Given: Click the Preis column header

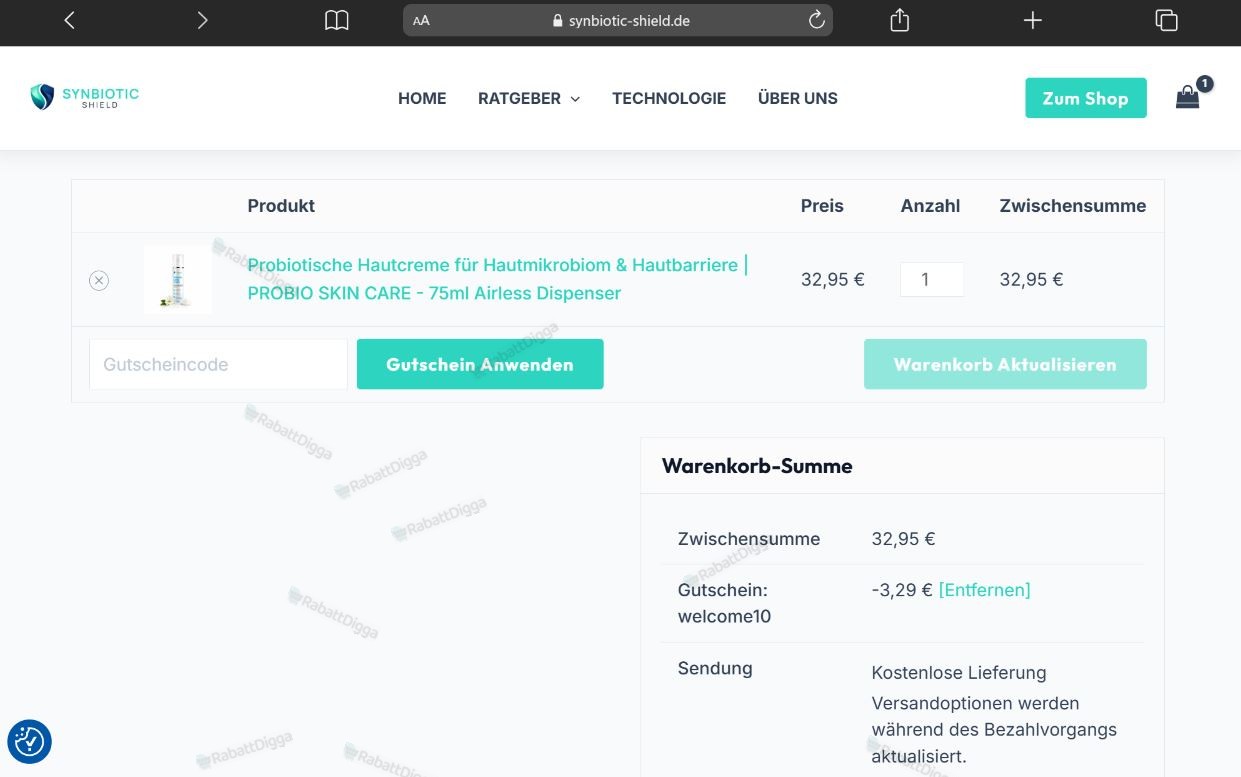Looking at the screenshot, I should [822, 206].
